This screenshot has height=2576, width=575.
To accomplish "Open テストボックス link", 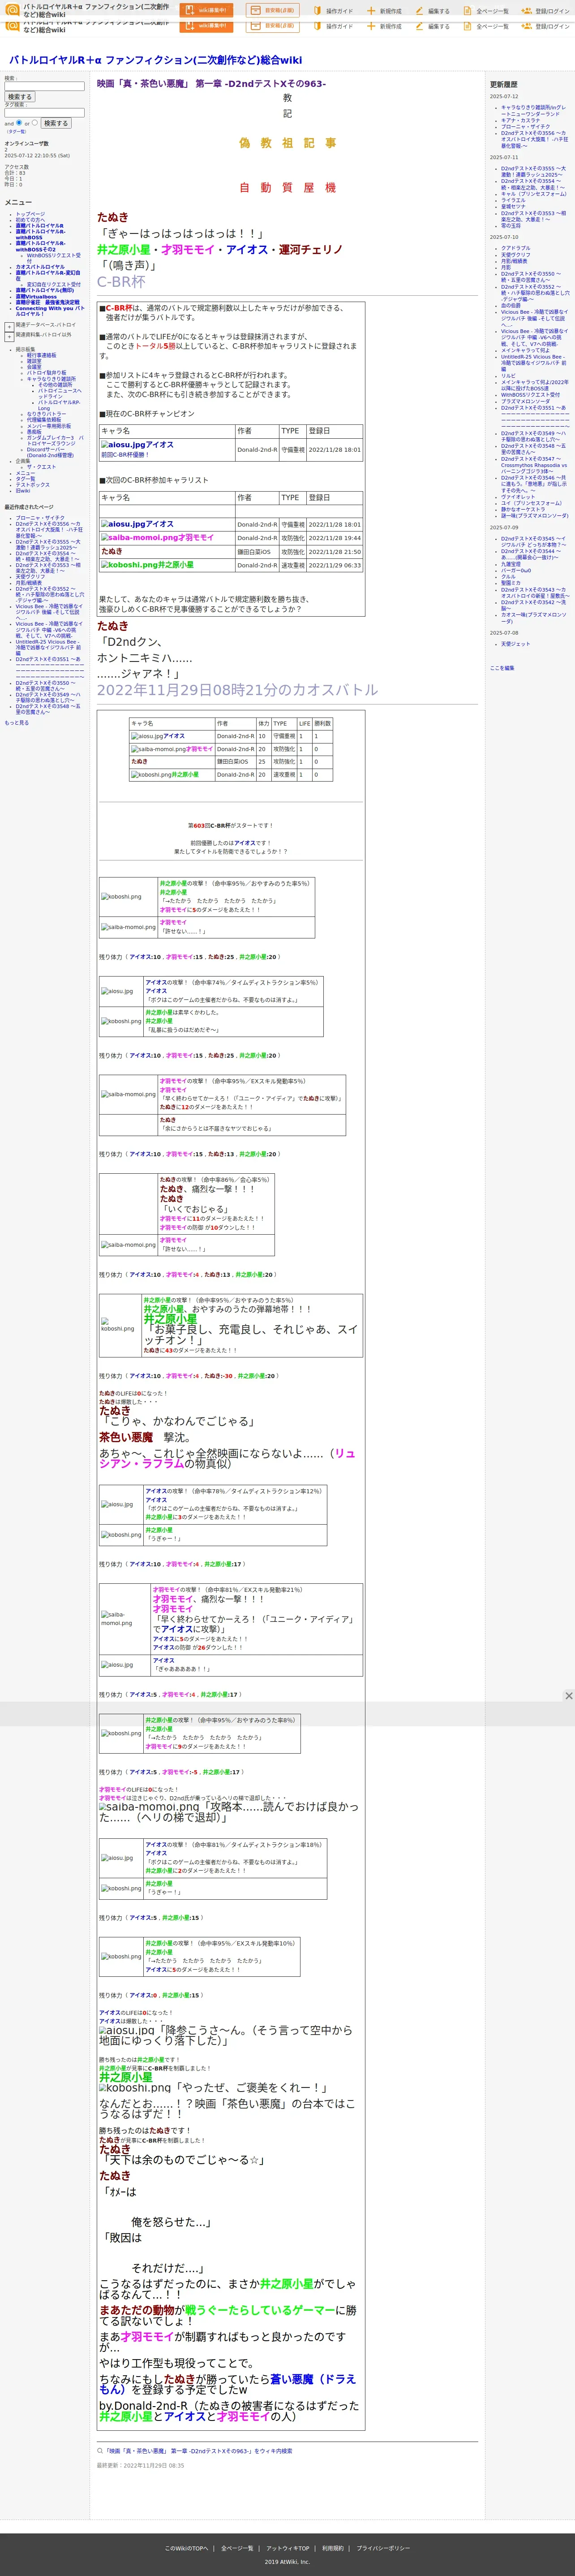I will pyautogui.click(x=33, y=485).
